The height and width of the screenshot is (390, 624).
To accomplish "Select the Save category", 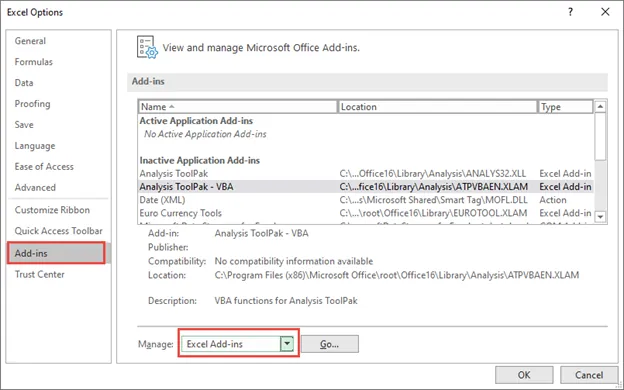I will pos(24,125).
